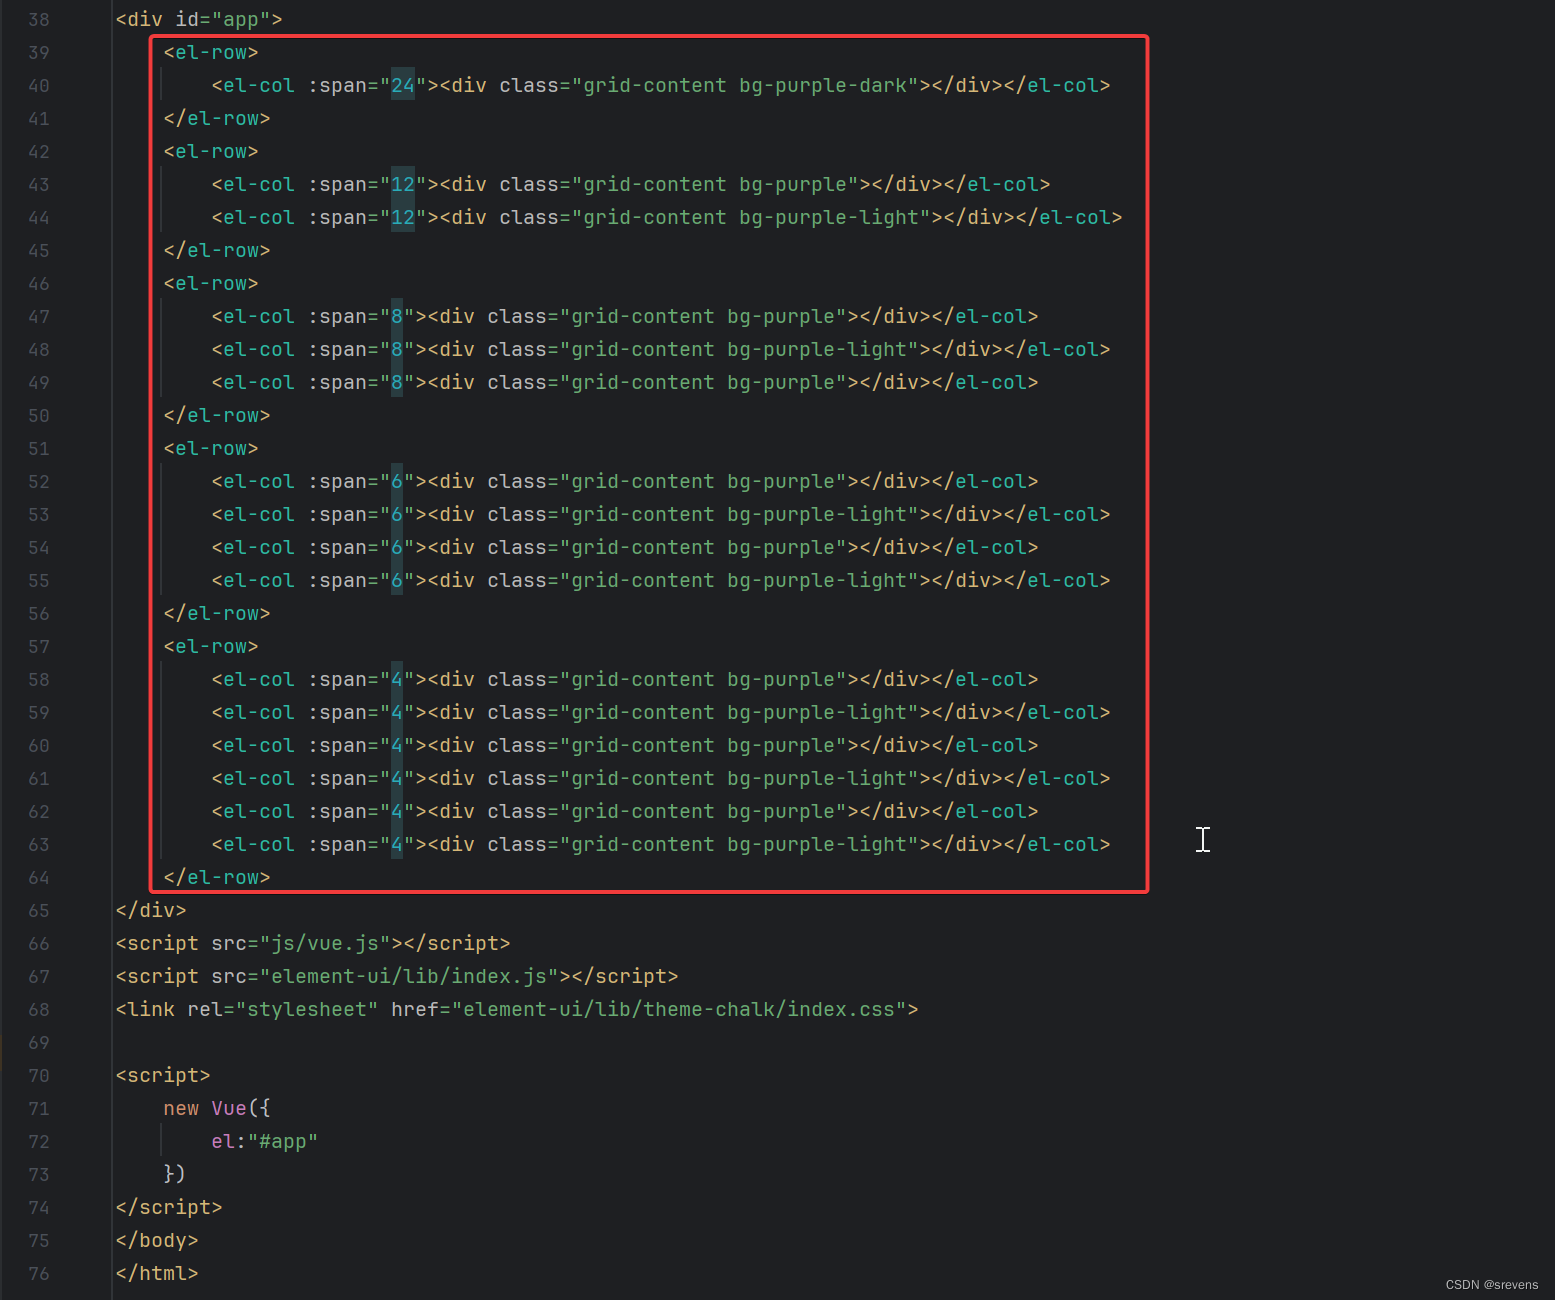Click line number 51 in the gutter
The width and height of the screenshot is (1555, 1300).
click(x=38, y=448)
